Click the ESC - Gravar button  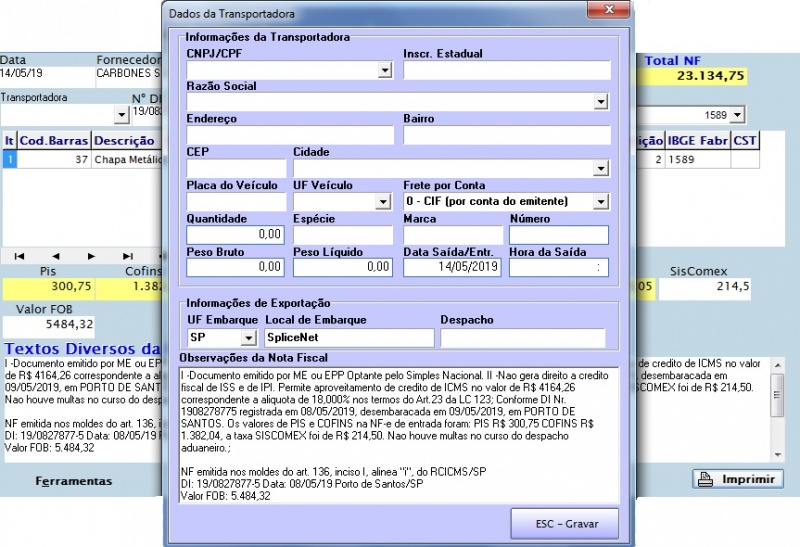click(x=565, y=524)
